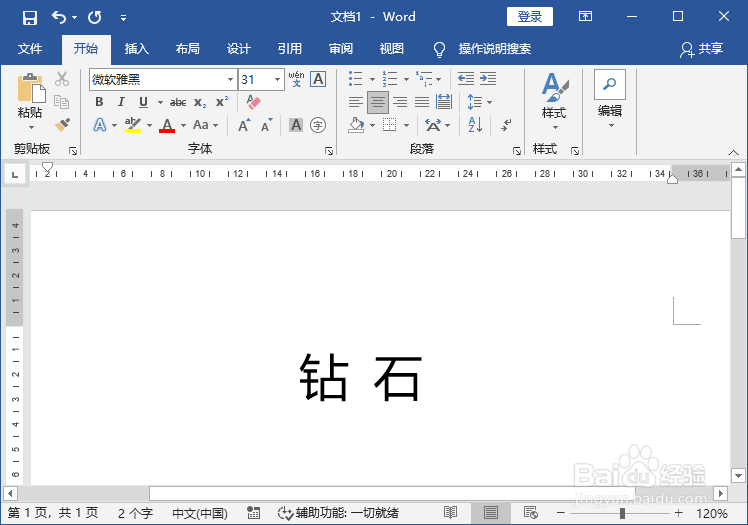This screenshot has width=748, height=525.
Task: Decrease font size with the smaller A icon
Action: tap(267, 125)
